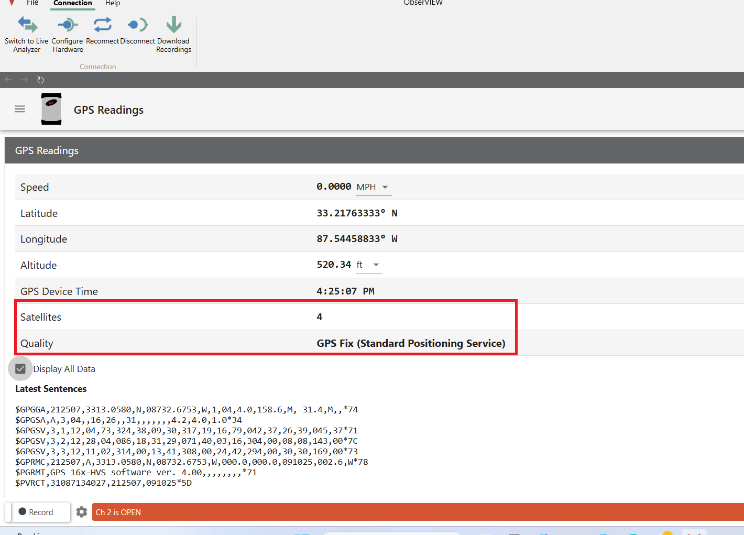Open the File menu
Viewport: 744px width, 535px height.
click(33, 4)
